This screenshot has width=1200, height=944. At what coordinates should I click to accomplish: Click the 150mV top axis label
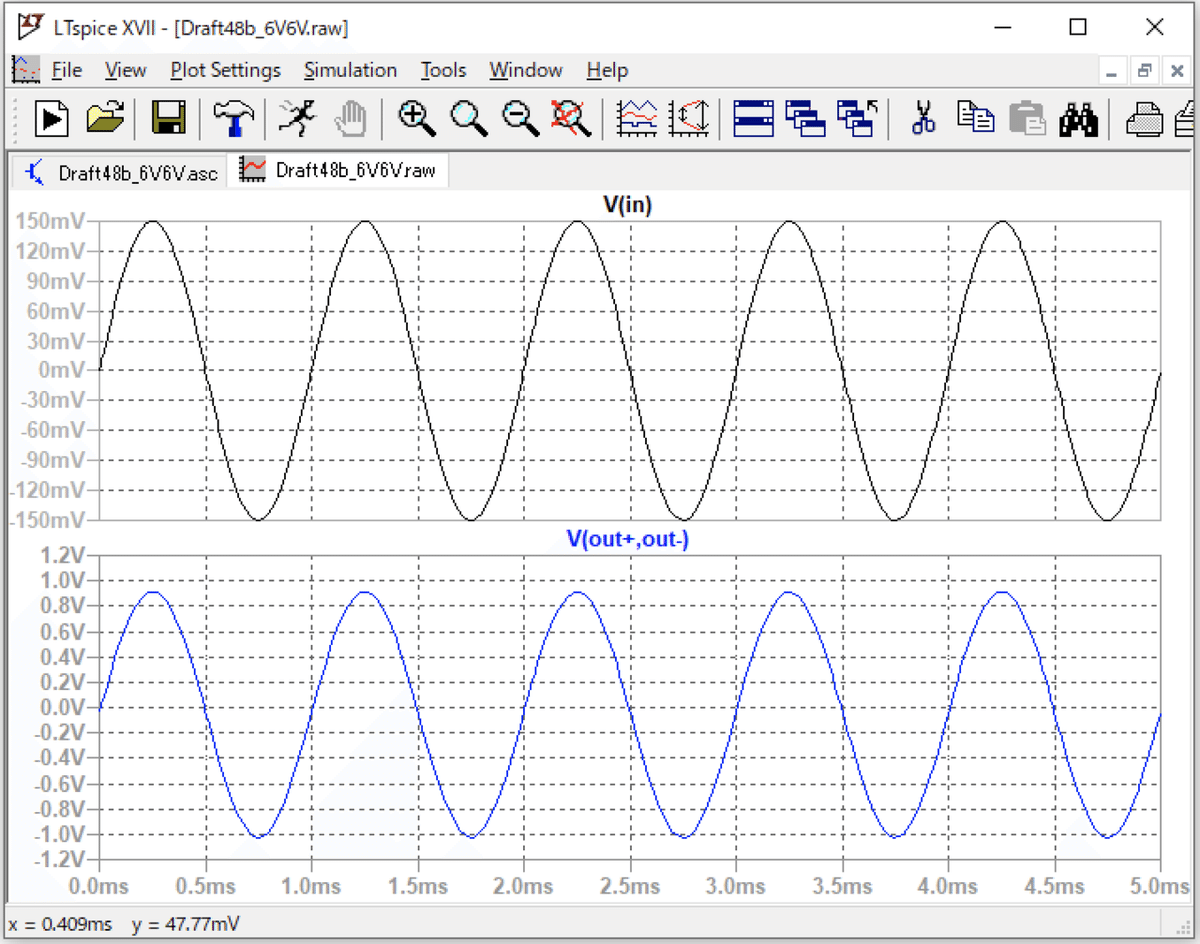pos(49,221)
